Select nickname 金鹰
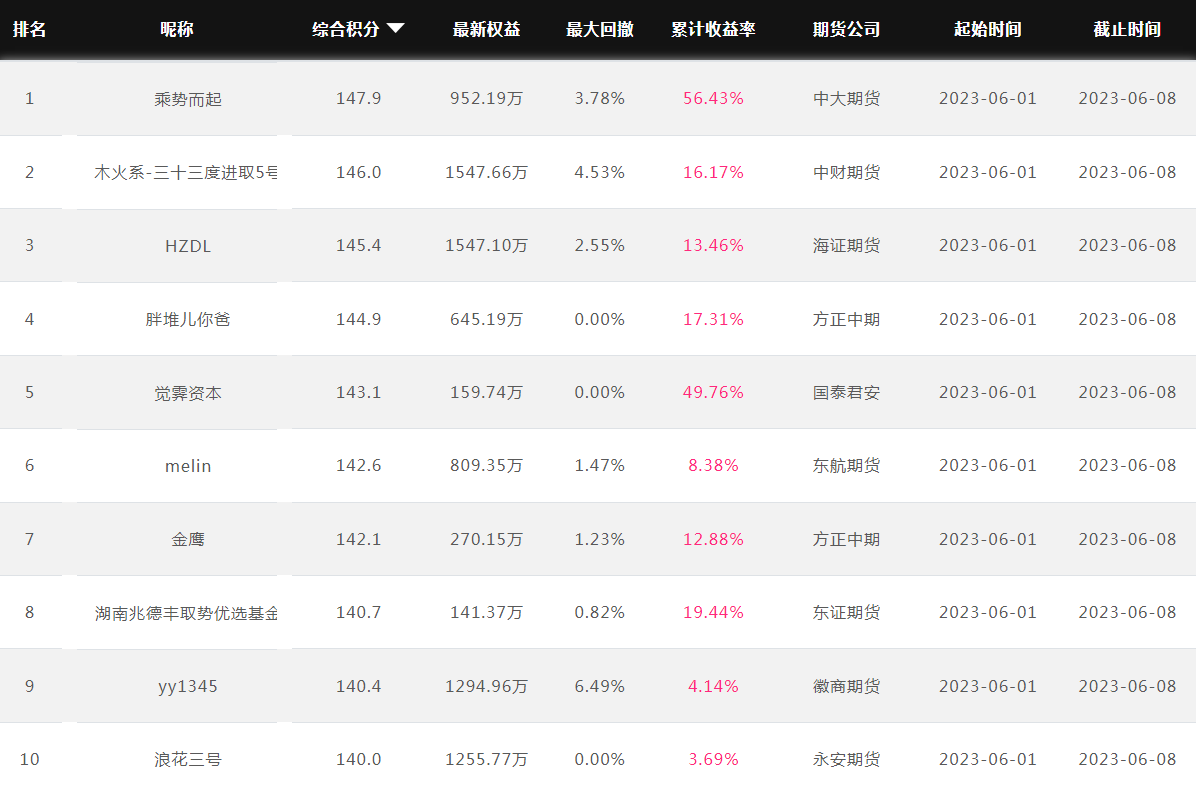 [188, 539]
